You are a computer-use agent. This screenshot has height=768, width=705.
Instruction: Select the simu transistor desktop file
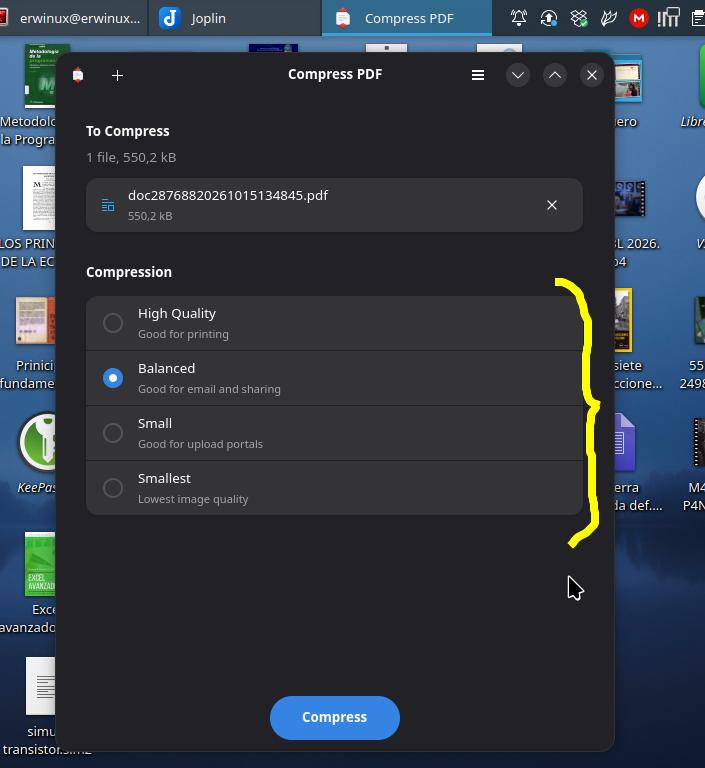tap(41, 686)
